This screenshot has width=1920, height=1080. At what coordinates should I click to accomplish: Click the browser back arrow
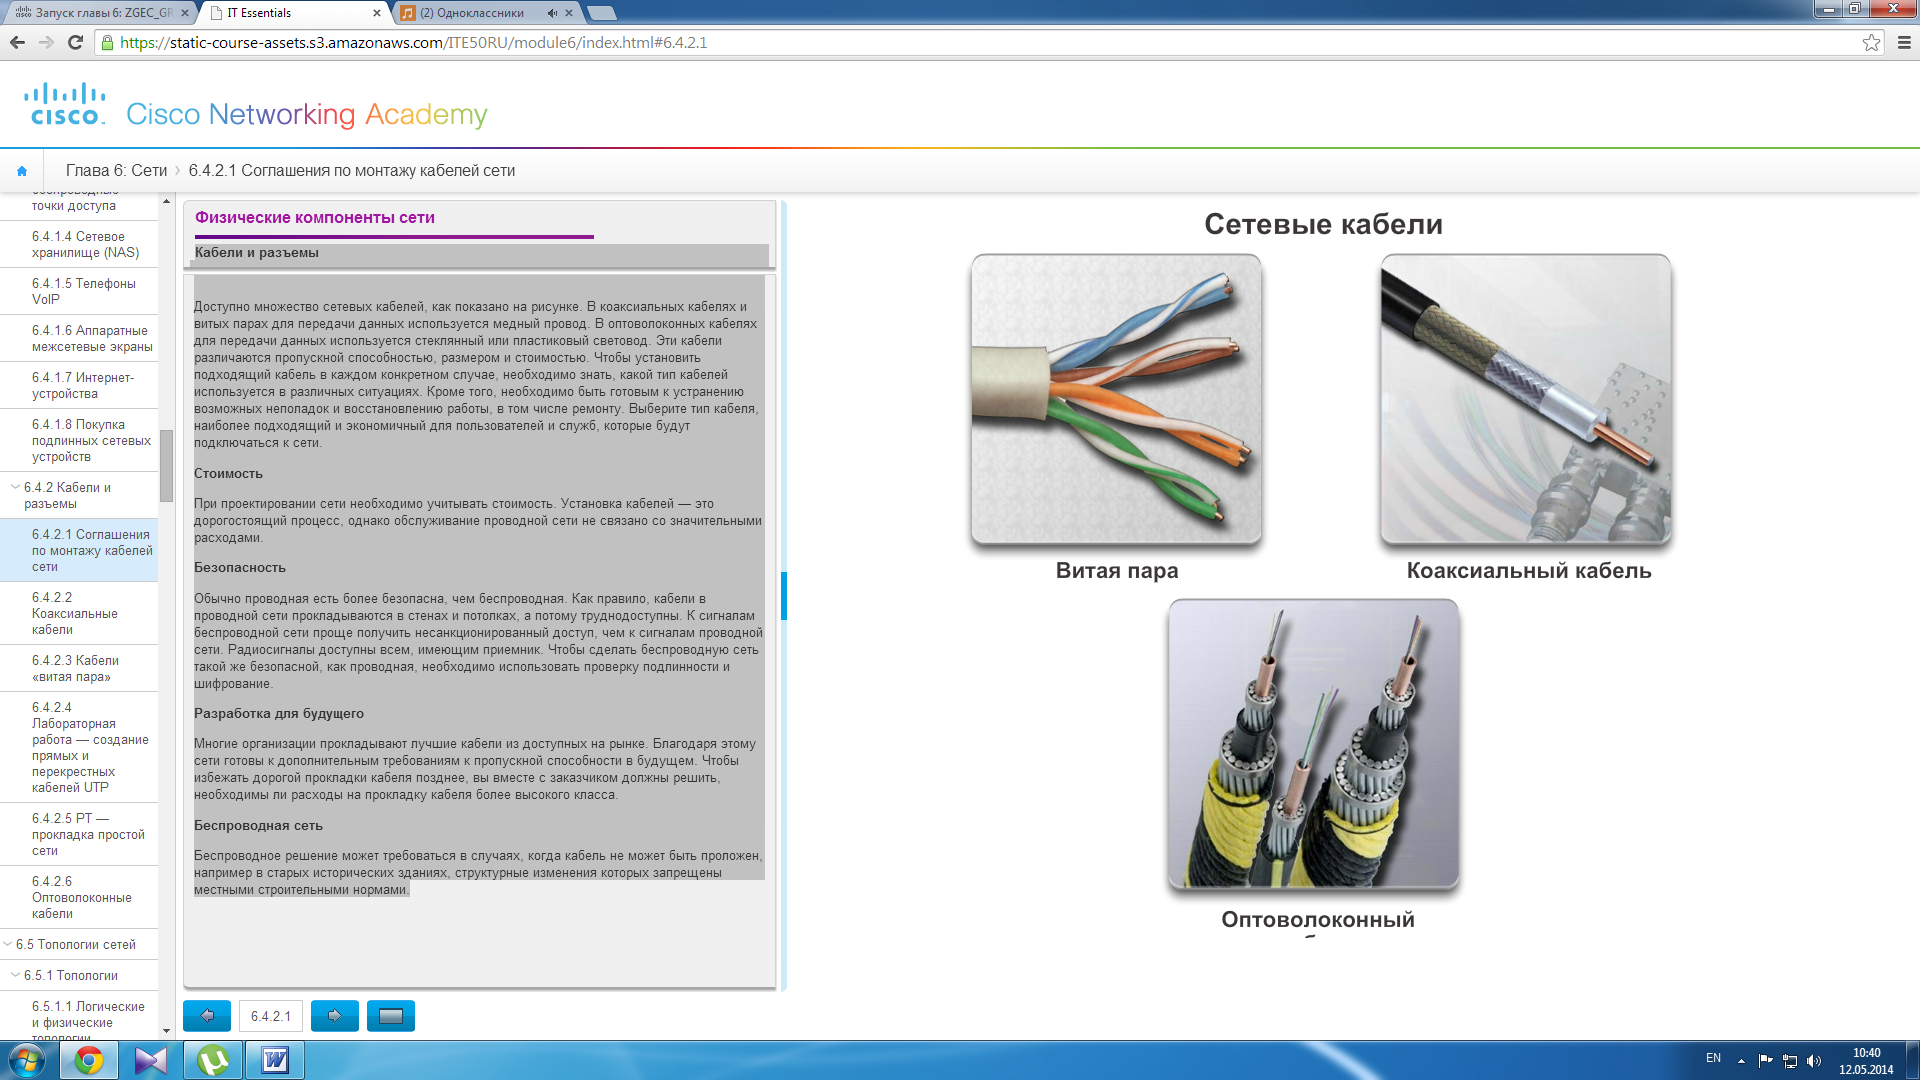(17, 42)
